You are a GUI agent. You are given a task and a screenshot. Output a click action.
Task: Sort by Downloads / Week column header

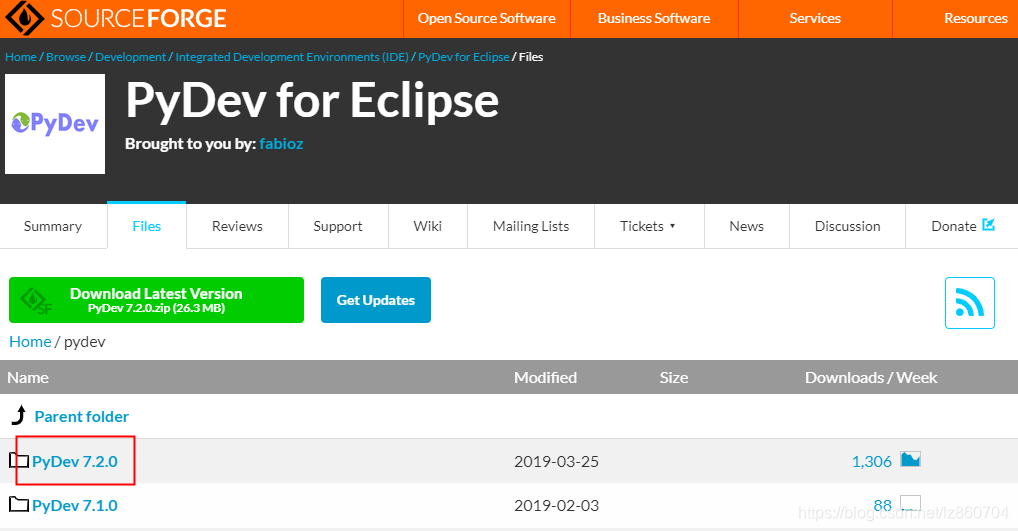tap(871, 378)
